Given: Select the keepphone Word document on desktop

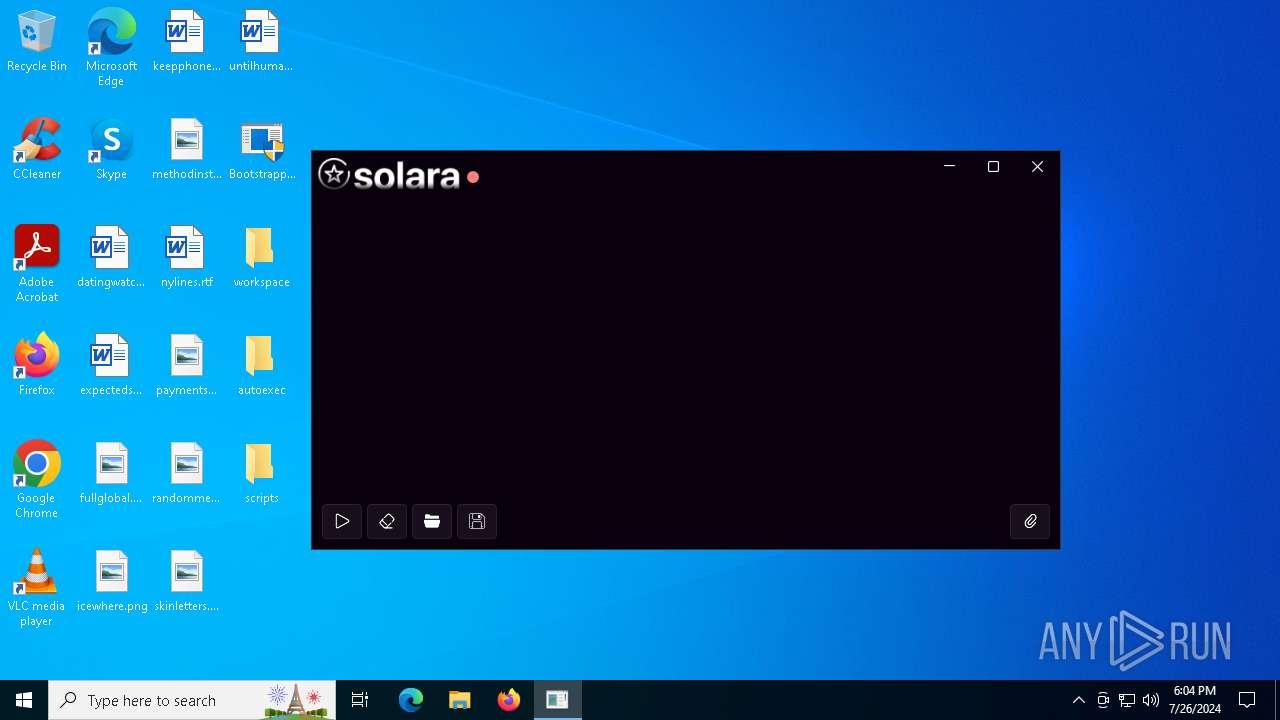Looking at the screenshot, I should tap(186, 42).
